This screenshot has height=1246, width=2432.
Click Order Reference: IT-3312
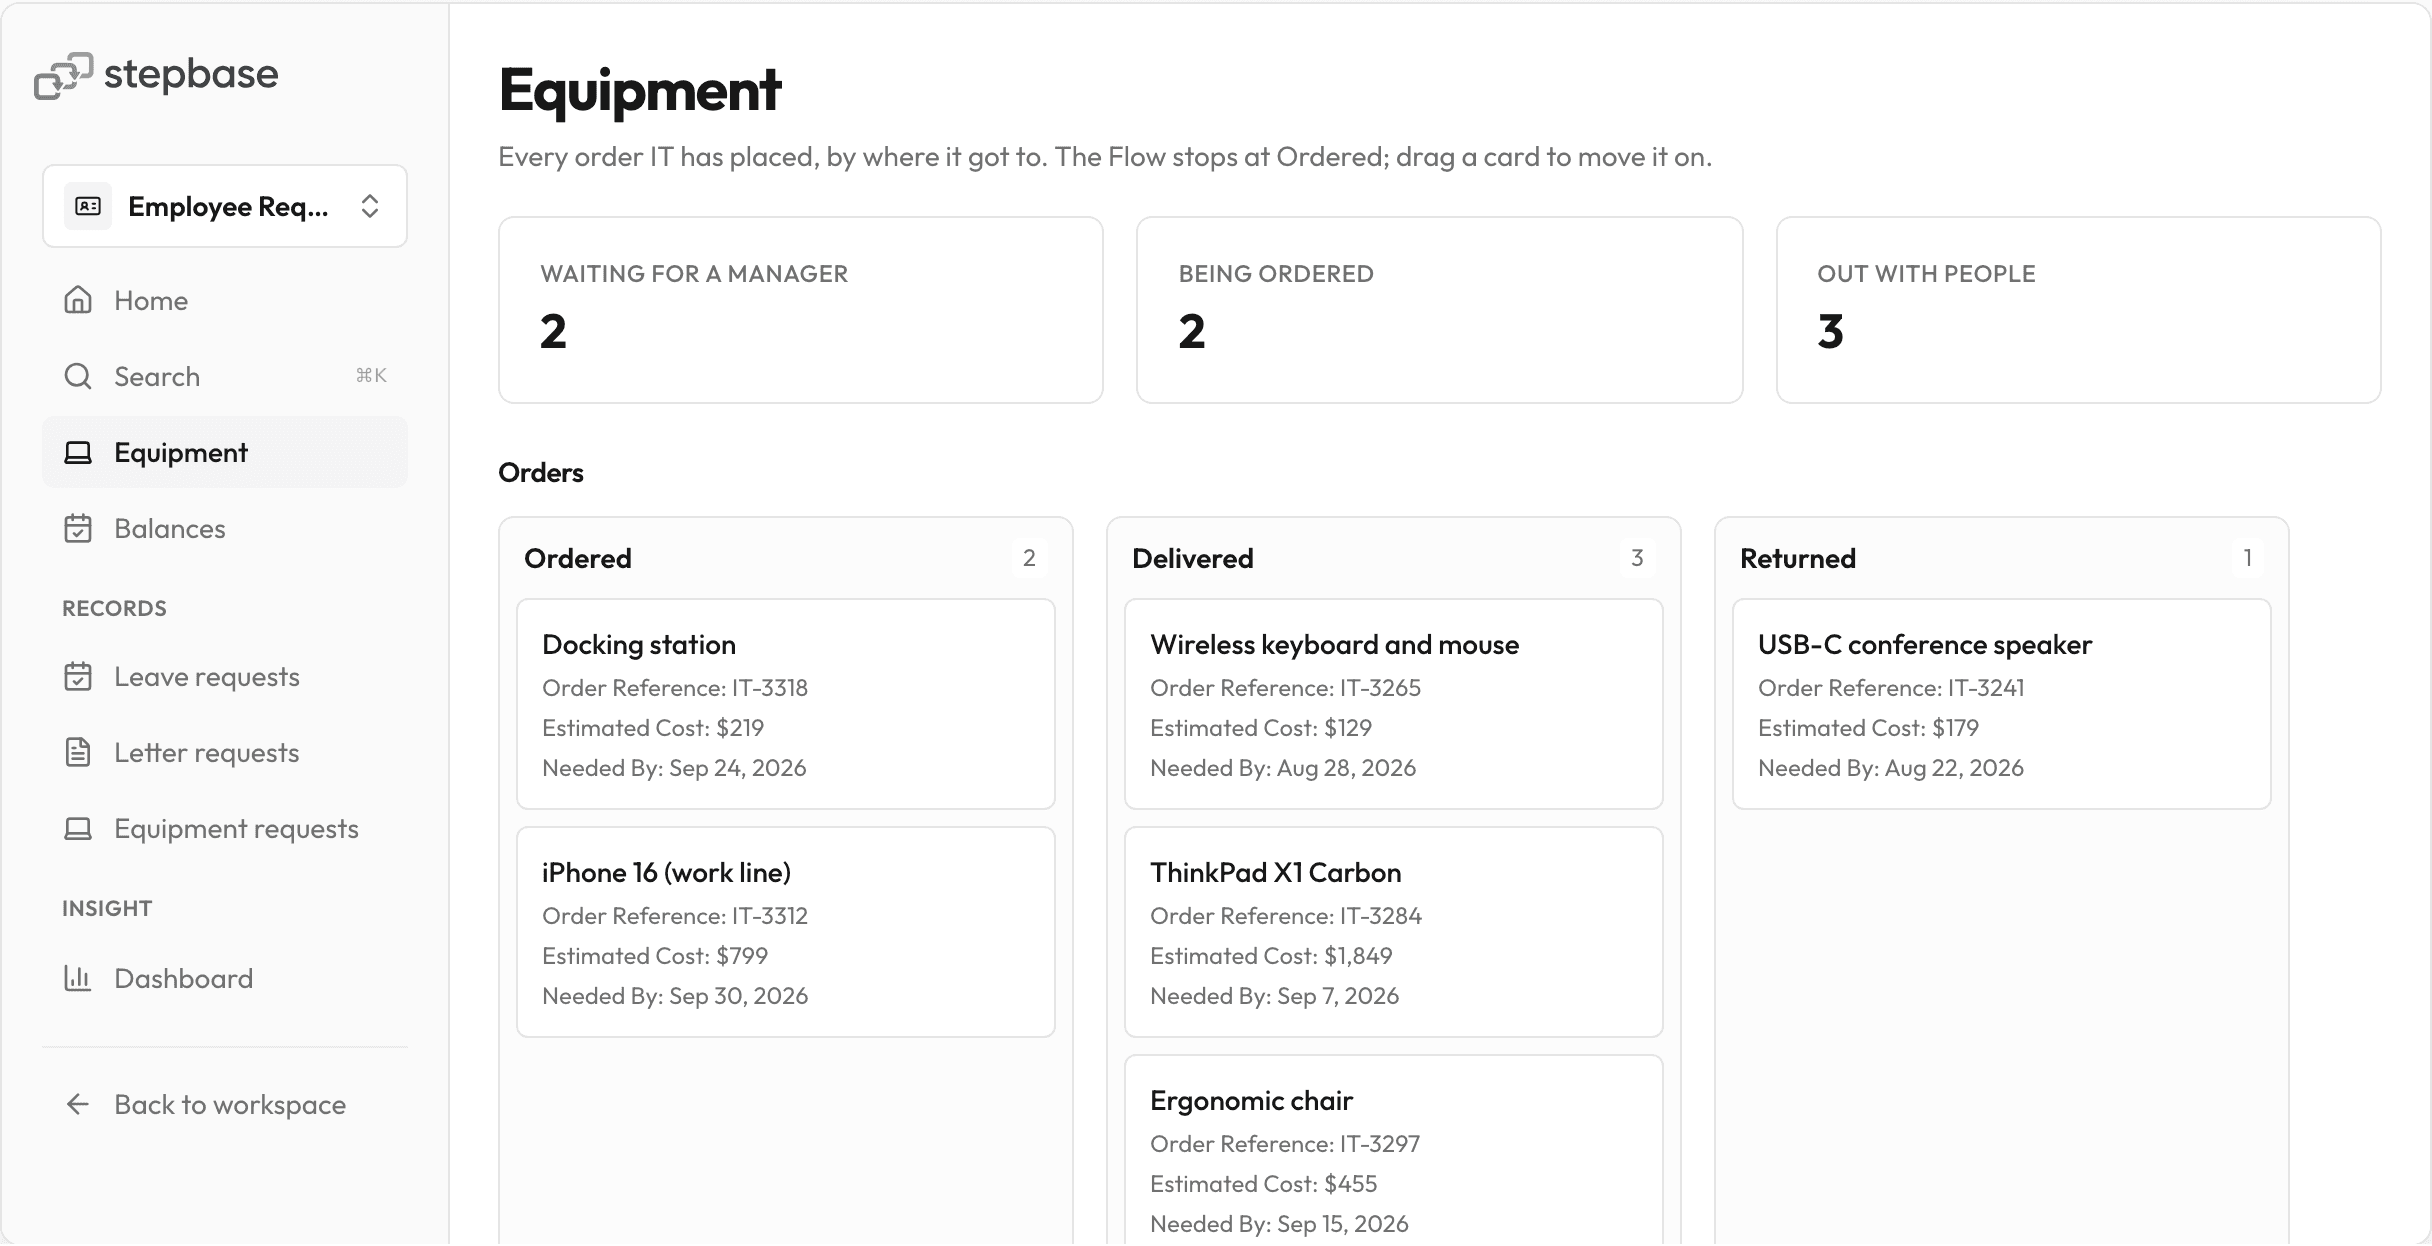[x=675, y=916]
